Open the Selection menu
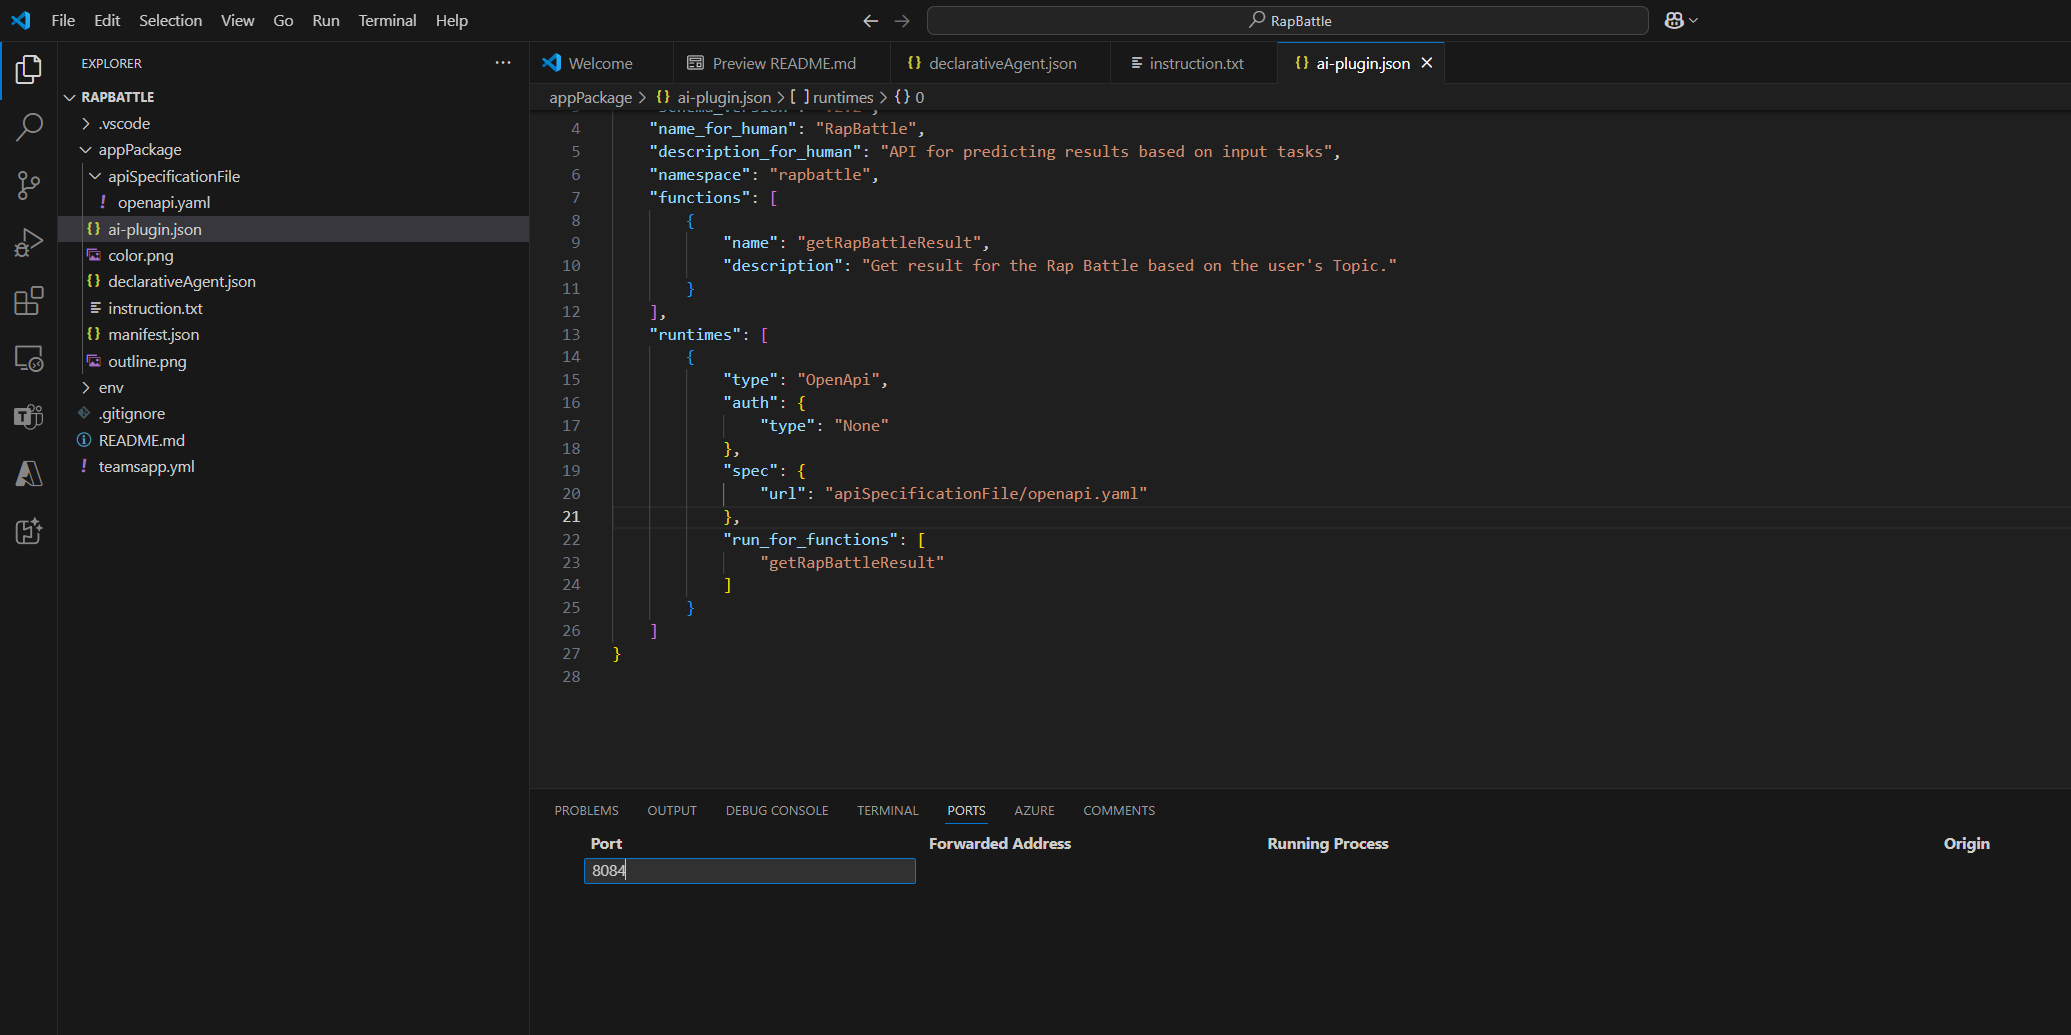 click(170, 20)
